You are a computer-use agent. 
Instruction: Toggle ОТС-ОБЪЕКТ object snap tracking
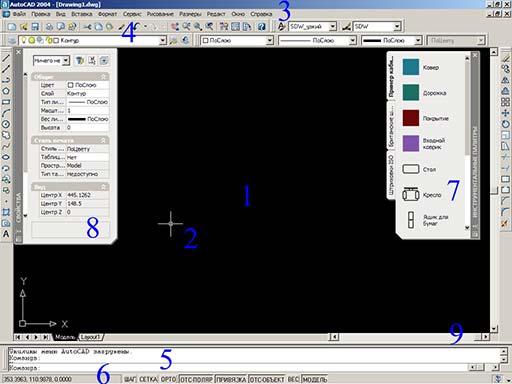[x=267, y=379]
